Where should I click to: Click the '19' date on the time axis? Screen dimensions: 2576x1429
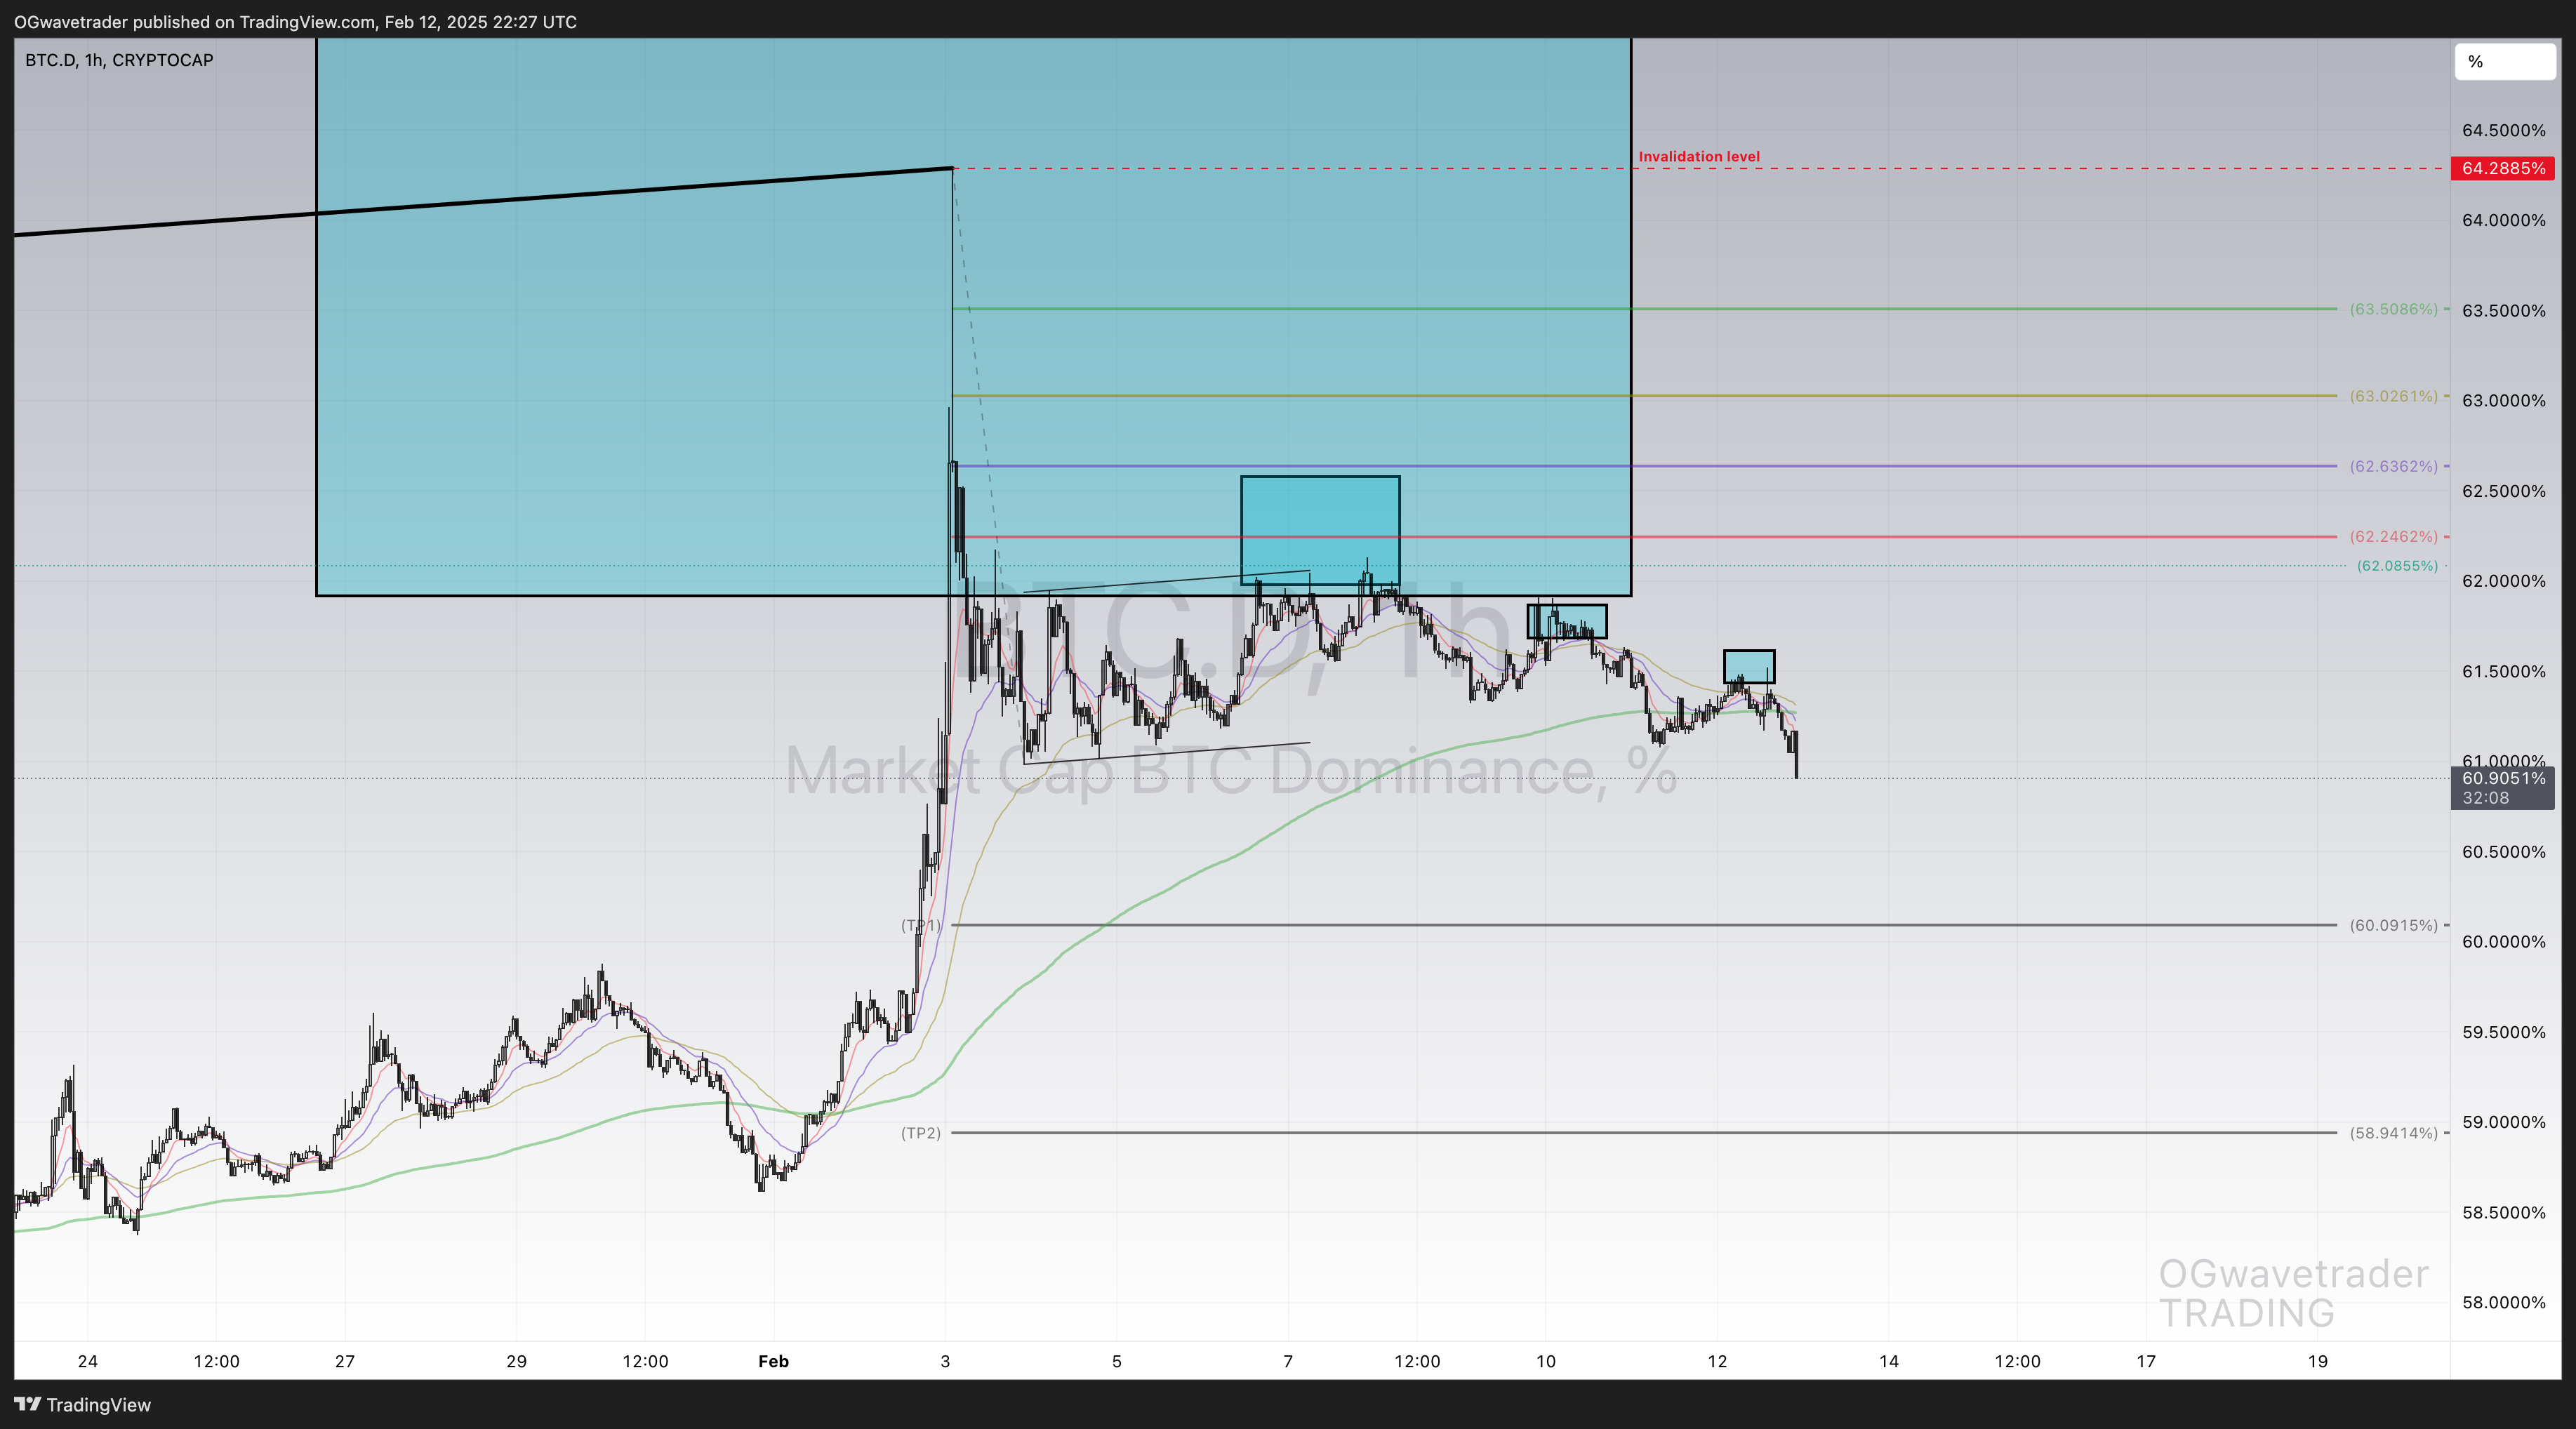coord(2317,1361)
